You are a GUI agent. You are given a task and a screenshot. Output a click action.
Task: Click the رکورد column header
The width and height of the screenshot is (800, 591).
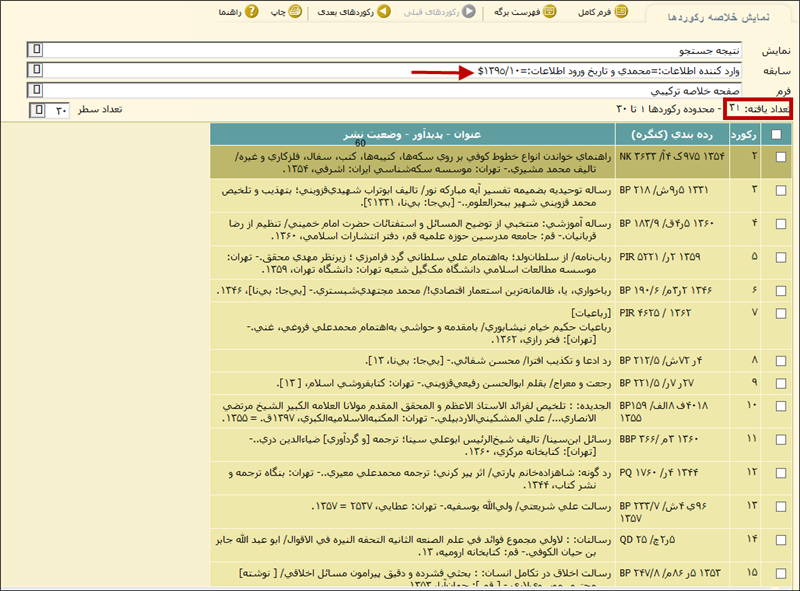coord(744,135)
